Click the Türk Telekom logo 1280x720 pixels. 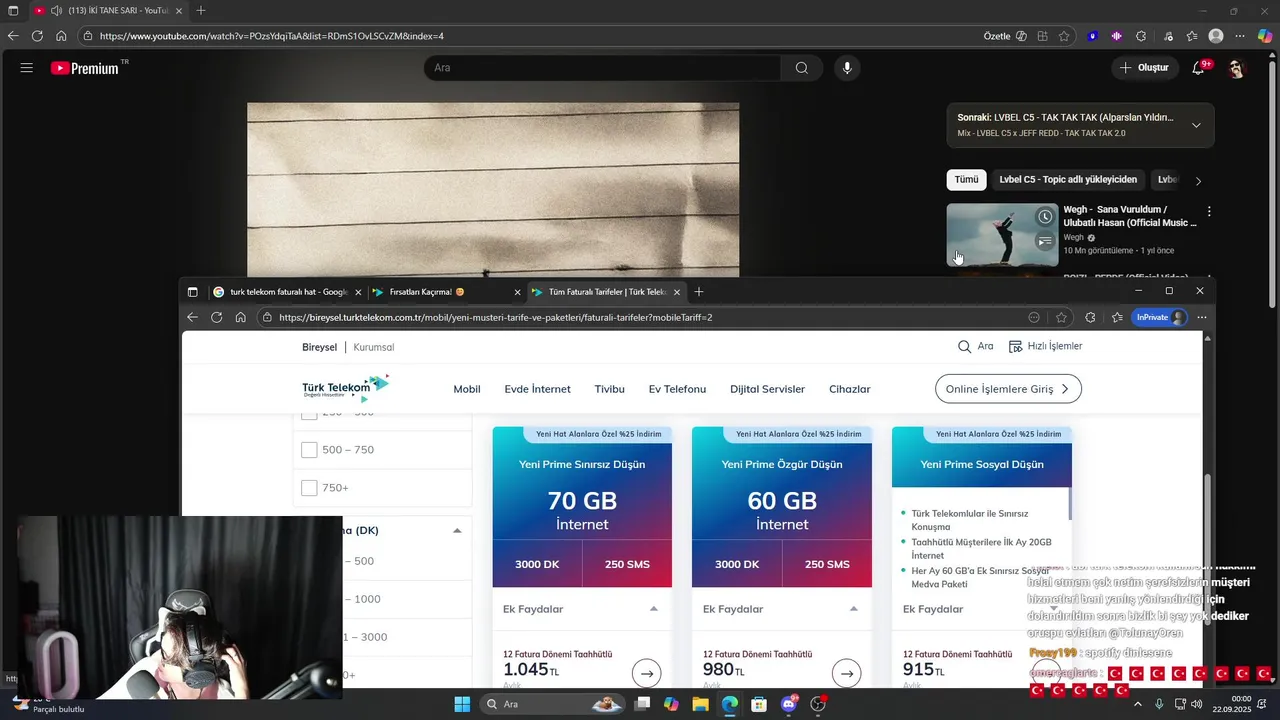pos(345,388)
